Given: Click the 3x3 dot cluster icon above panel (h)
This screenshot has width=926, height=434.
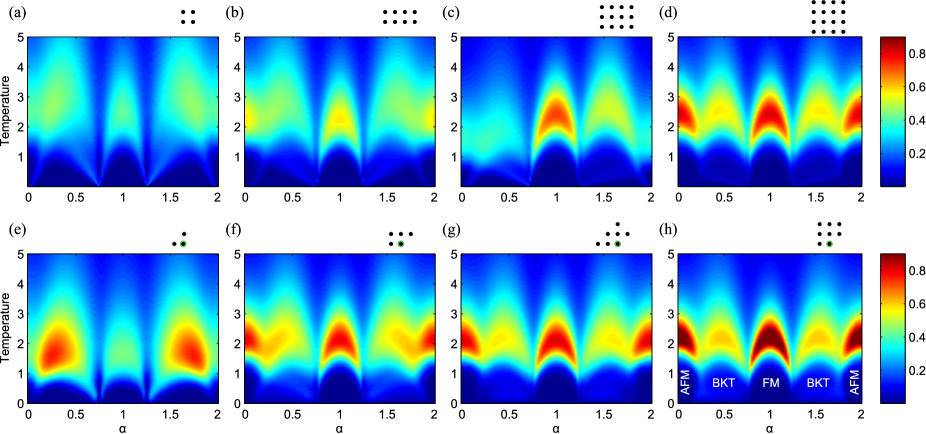Looking at the screenshot, I should pyautogui.click(x=829, y=234).
